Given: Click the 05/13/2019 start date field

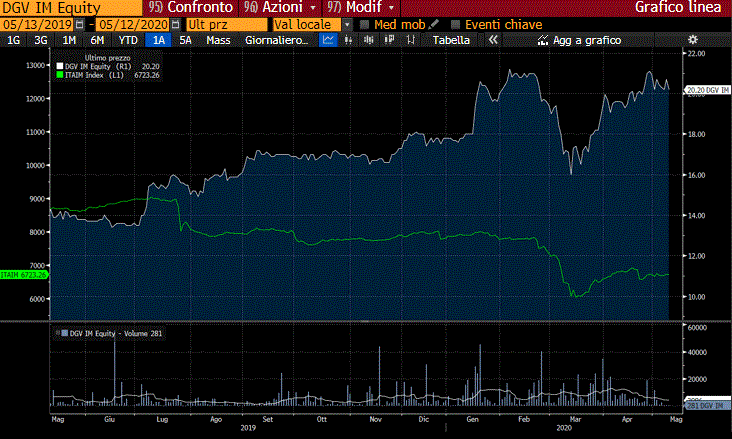Looking at the screenshot, I should pyautogui.click(x=37, y=24).
